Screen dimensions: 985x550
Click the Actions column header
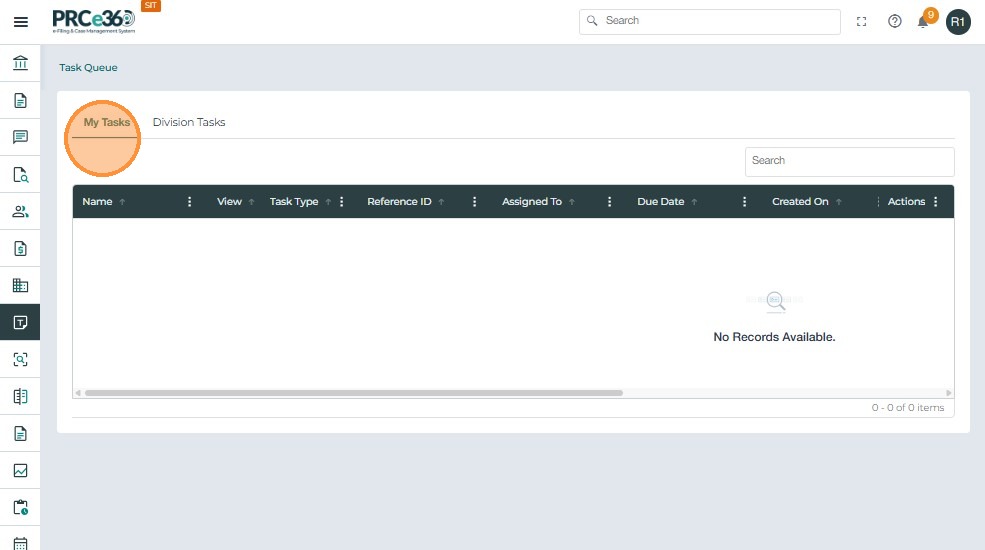[x=906, y=202]
